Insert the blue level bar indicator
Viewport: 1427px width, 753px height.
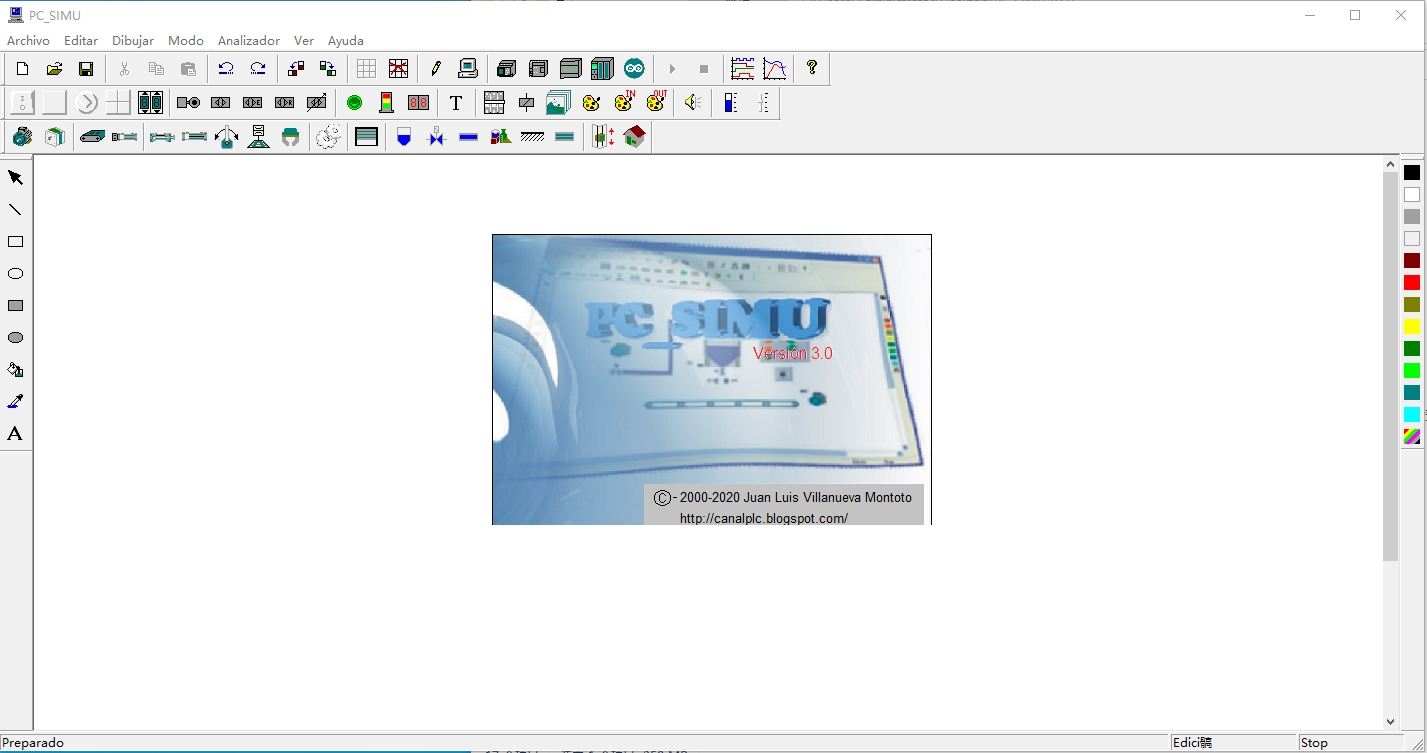(731, 103)
